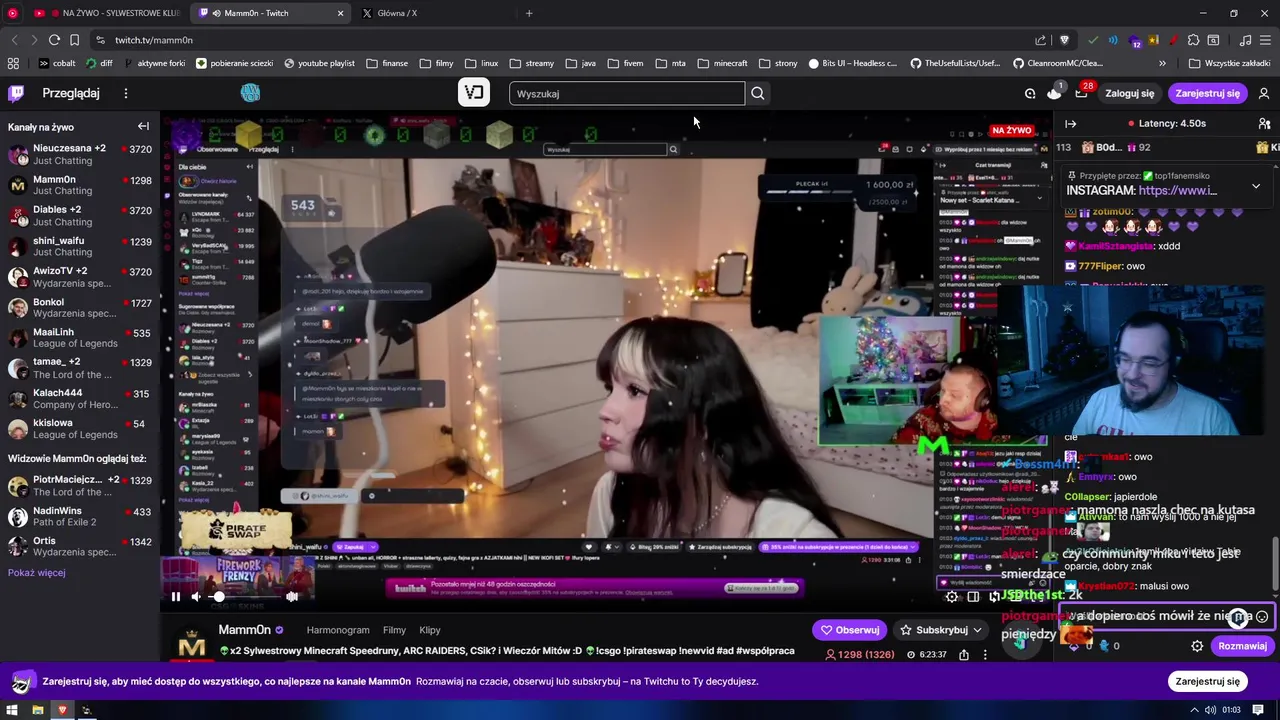Open the chat community members icon
This screenshot has width=1280, height=720.
[1264, 123]
